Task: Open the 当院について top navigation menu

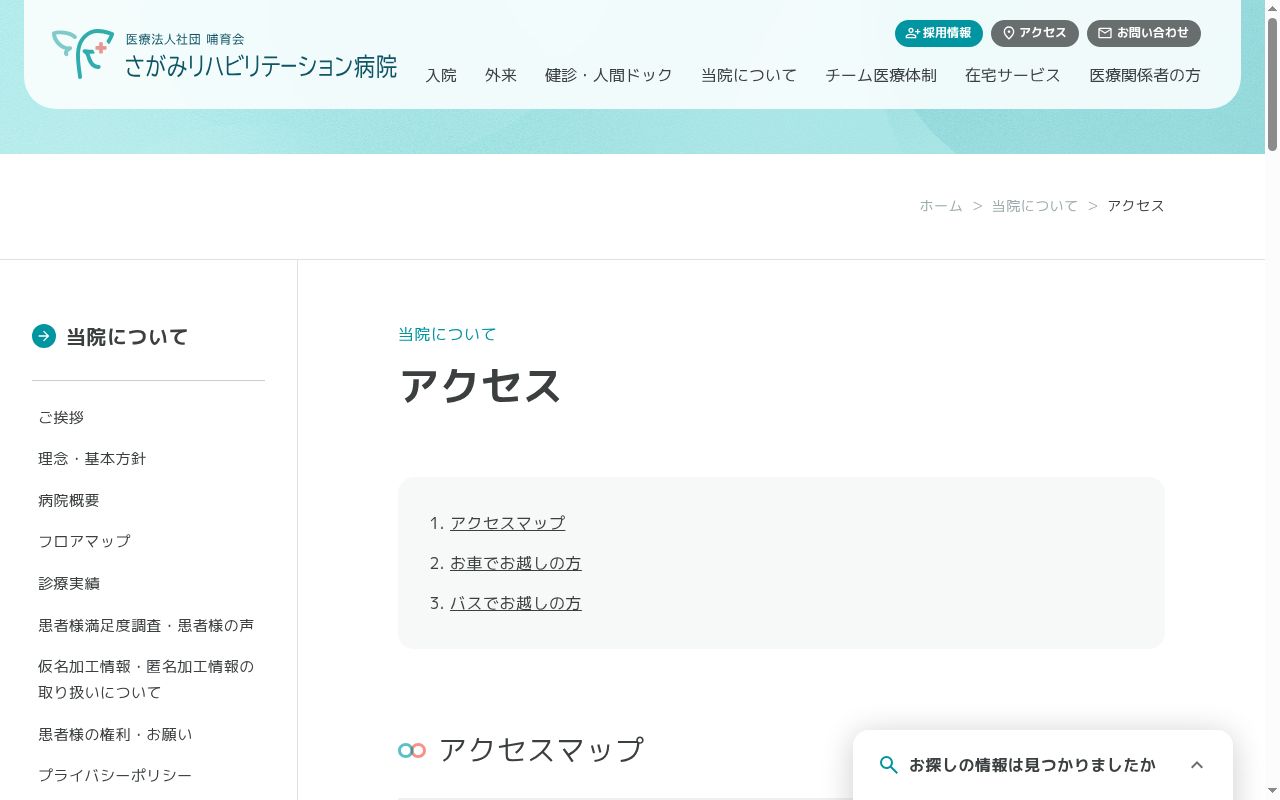Action: pyautogui.click(x=749, y=75)
